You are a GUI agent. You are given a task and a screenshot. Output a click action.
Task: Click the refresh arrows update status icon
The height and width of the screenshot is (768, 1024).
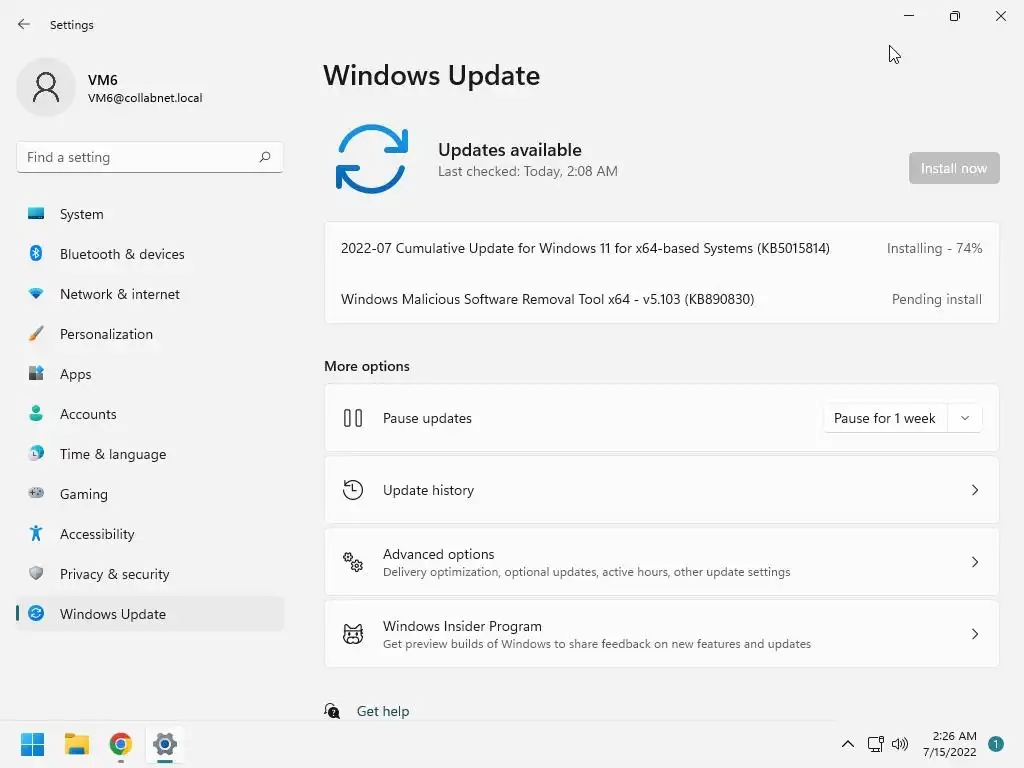pos(372,159)
